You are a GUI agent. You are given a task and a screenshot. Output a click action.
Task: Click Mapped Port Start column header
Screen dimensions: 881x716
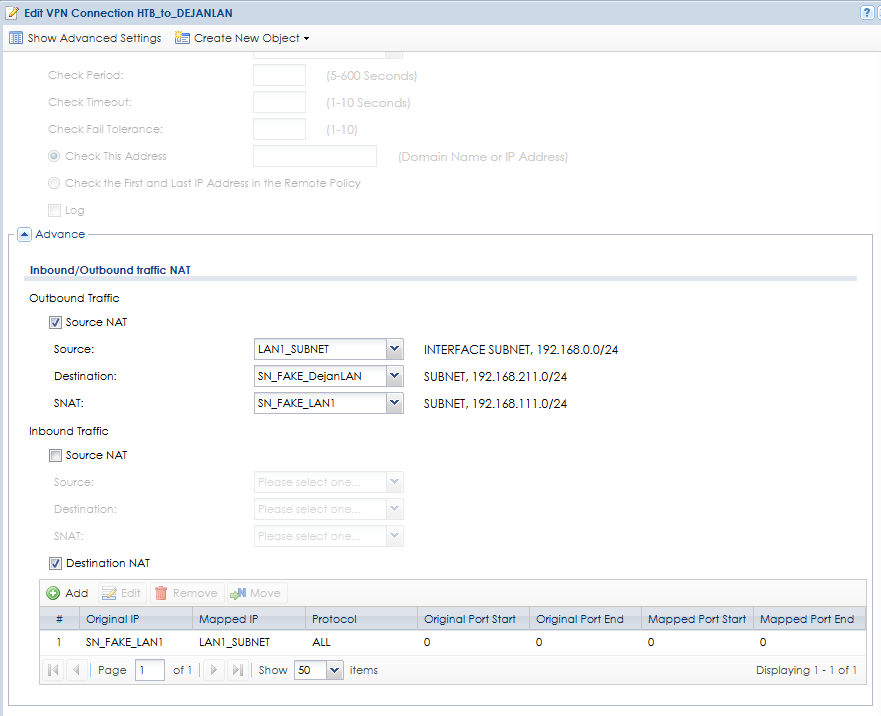(x=697, y=619)
